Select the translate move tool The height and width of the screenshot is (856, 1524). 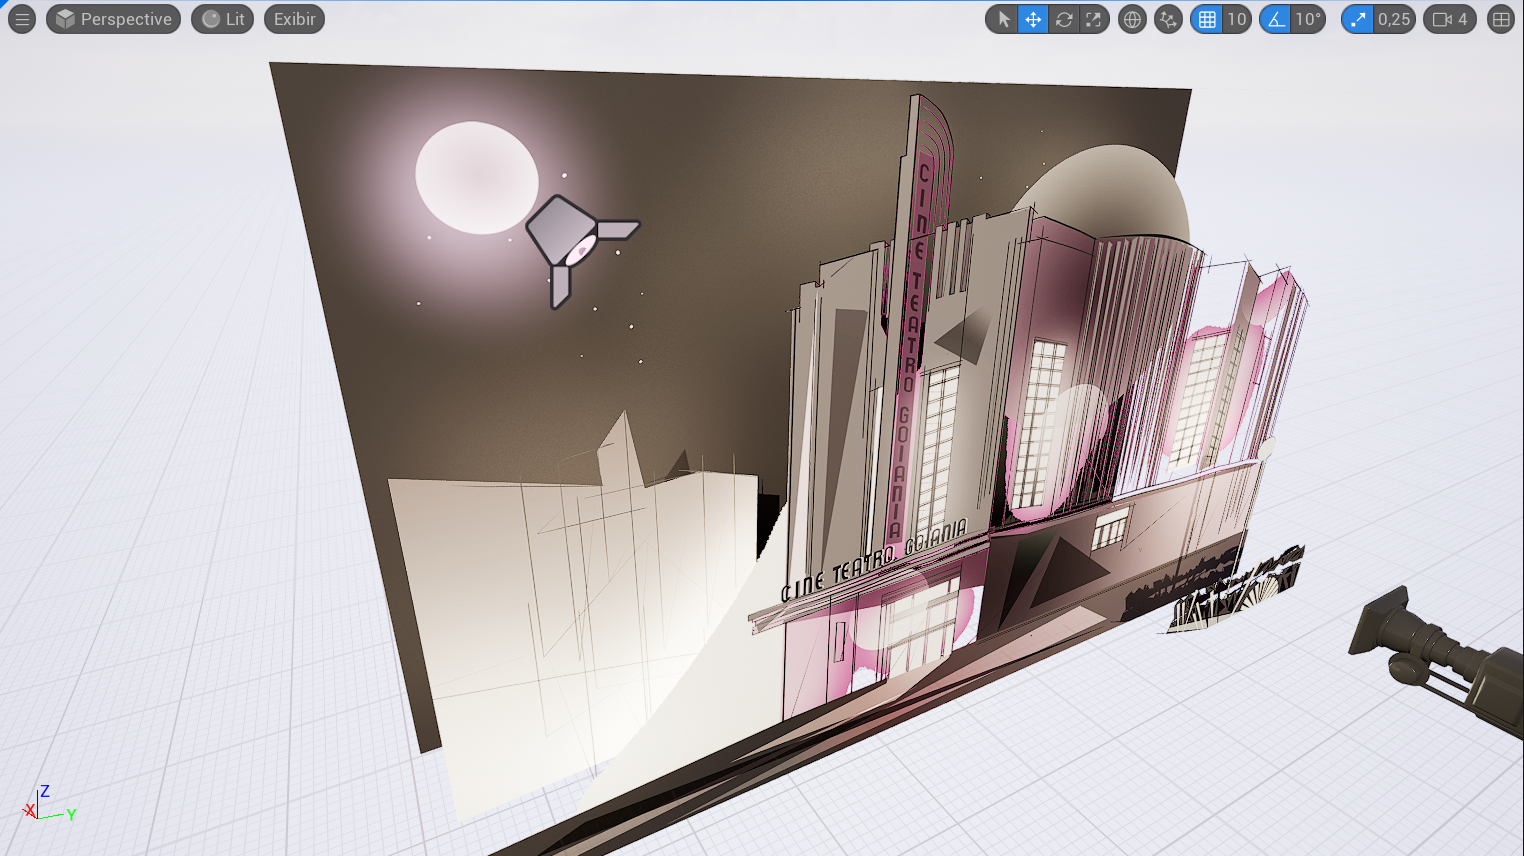tap(1033, 19)
